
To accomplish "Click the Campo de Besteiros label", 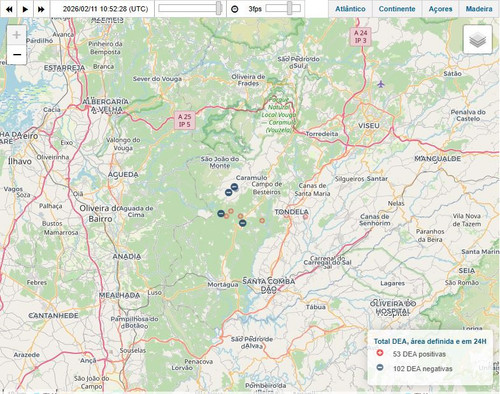I will click(x=267, y=188).
